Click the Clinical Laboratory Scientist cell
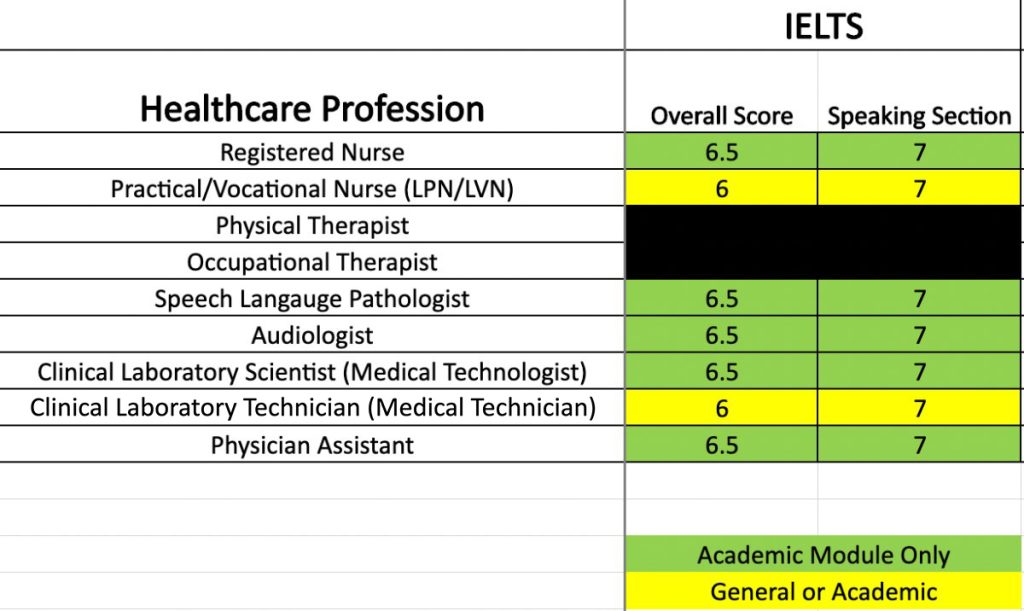The image size is (1024, 611). tap(312, 372)
